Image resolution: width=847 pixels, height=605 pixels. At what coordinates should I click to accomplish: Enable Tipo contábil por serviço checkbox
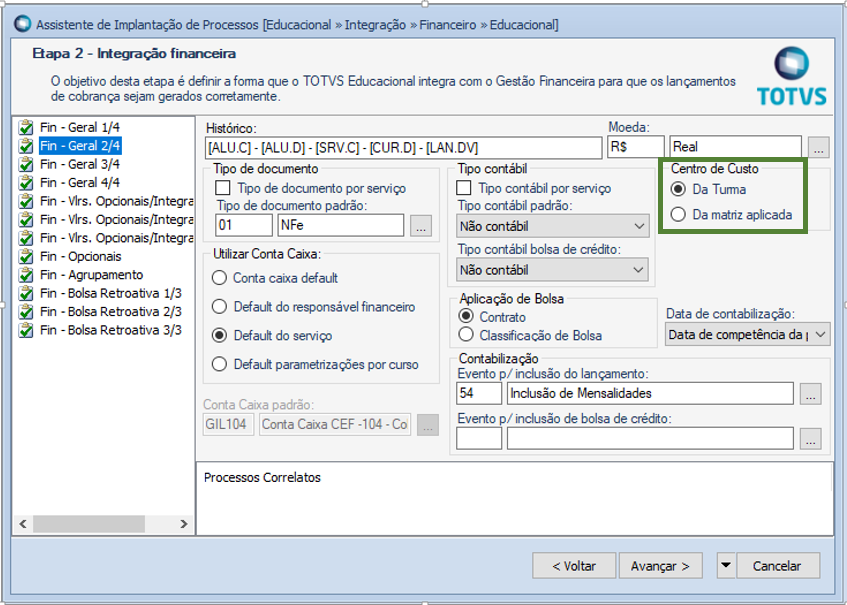(463, 189)
